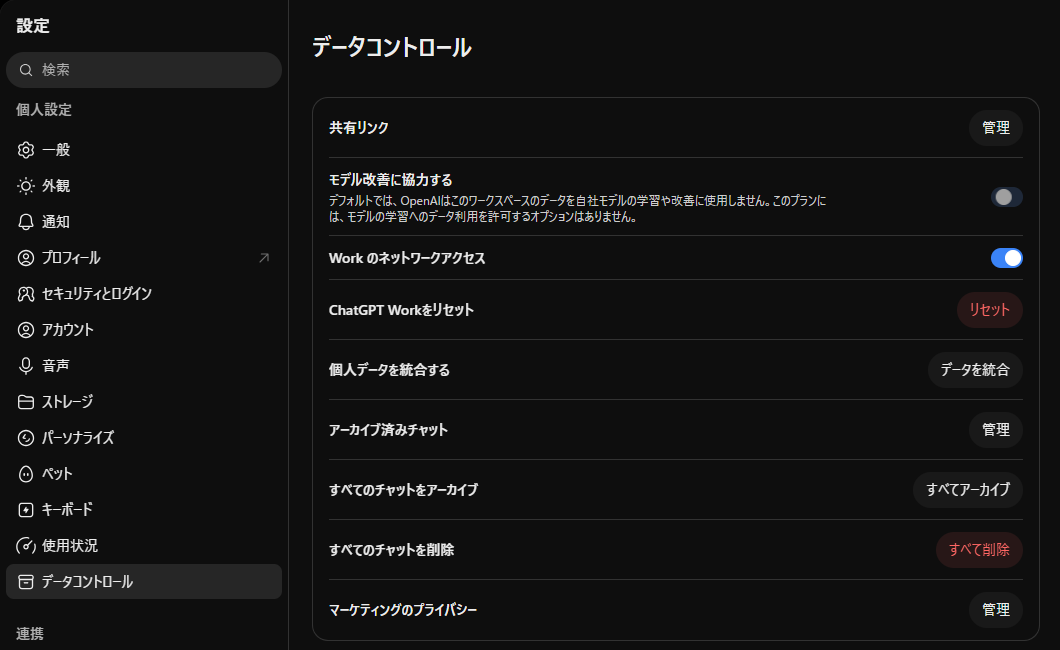Open 使用状況 settings section
This screenshot has width=1060, height=650.
pyautogui.click(x=143, y=545)
